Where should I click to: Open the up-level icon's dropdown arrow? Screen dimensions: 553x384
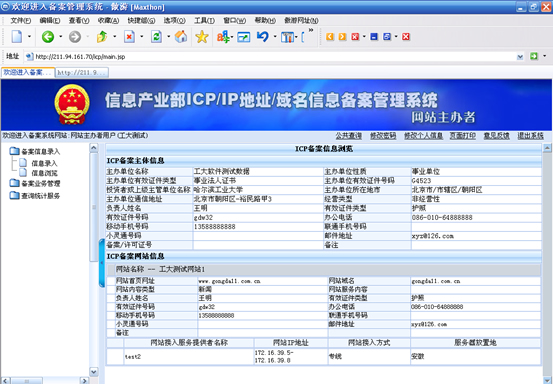coord(115,36)
